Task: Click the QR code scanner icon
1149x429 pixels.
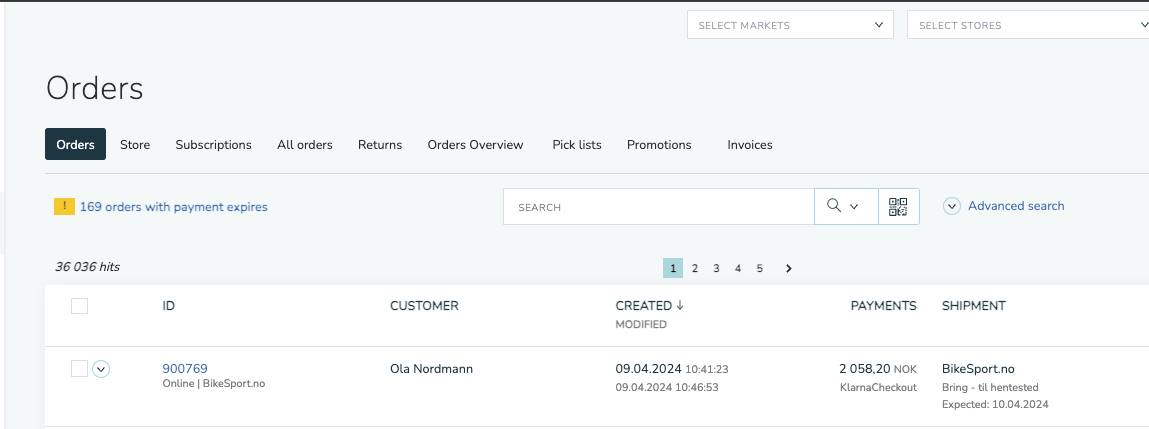Action: 898,207
